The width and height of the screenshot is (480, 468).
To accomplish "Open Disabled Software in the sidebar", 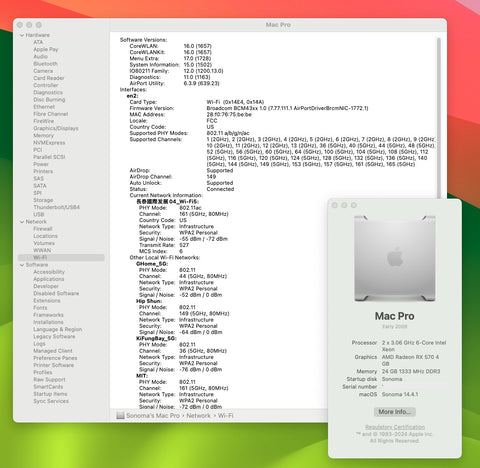I will tap(56, 293).
